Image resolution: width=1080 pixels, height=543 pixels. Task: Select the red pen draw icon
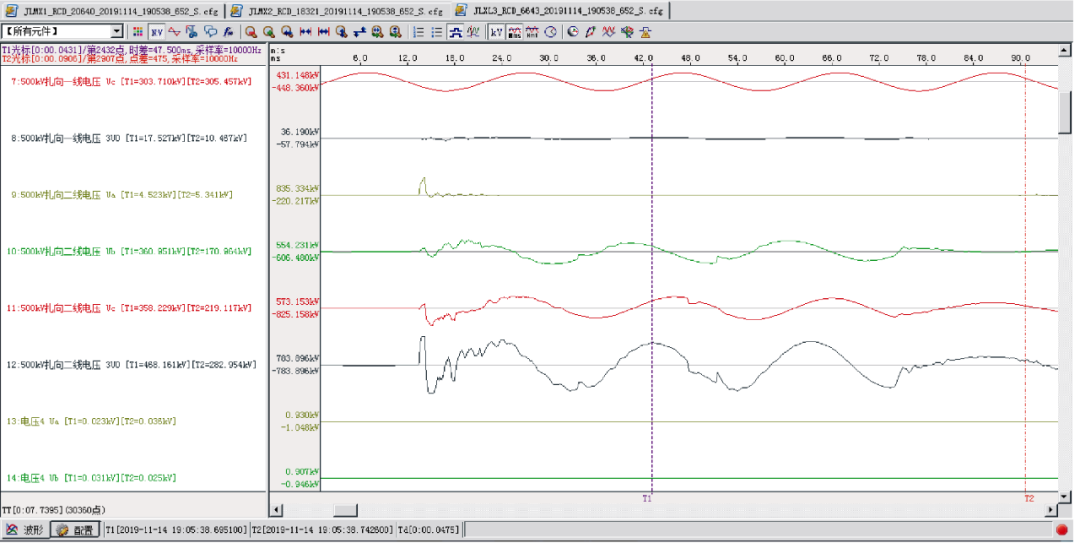[591, 32]
